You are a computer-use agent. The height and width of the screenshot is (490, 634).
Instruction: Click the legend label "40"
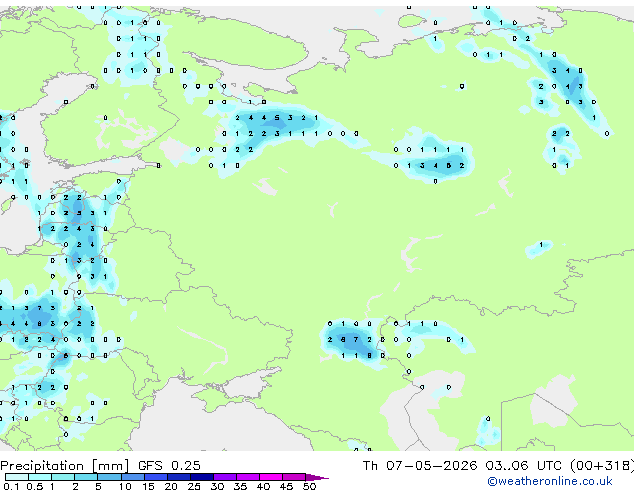coord(263,486)
